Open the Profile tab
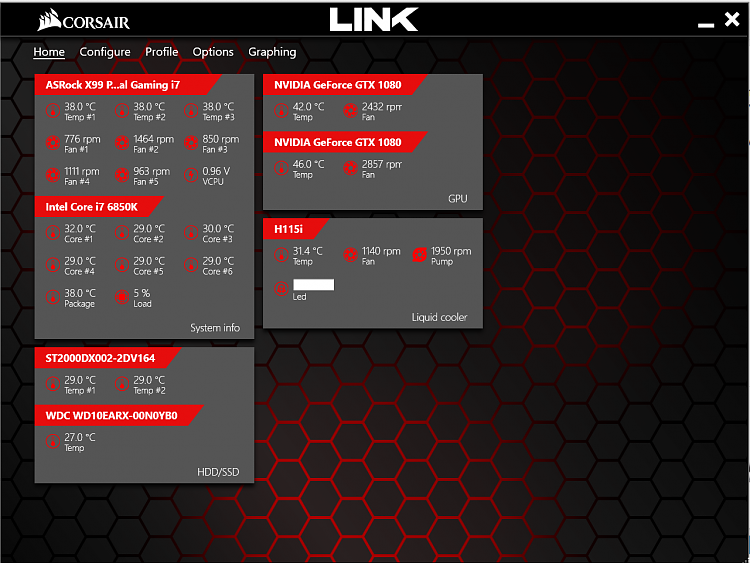The height and width of the screenshot is (563, 750). click(162, 52)
